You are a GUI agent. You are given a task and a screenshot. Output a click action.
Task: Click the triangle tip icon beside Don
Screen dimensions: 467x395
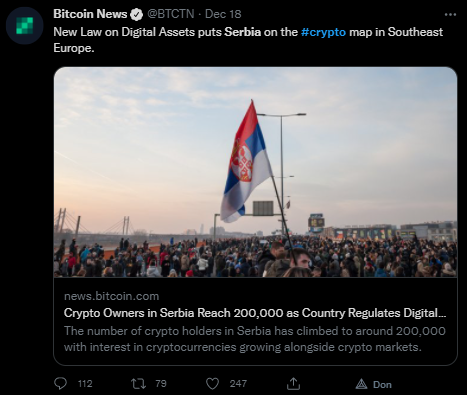pos(361,384)
